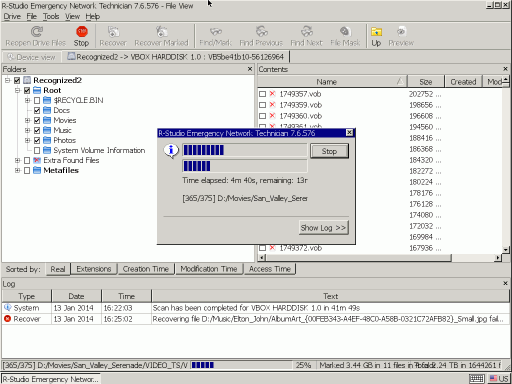Sort by Extensions tab

[x=94, y=269]
